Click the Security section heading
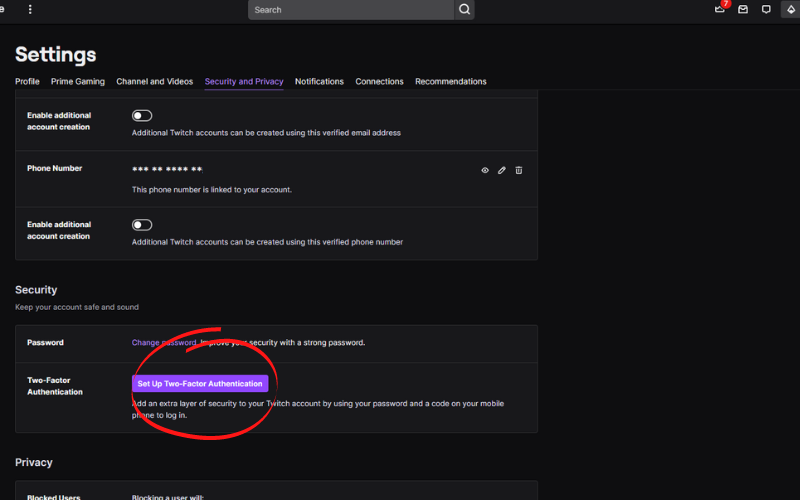This screenshot has width=800, height=500. pos(36,290)
